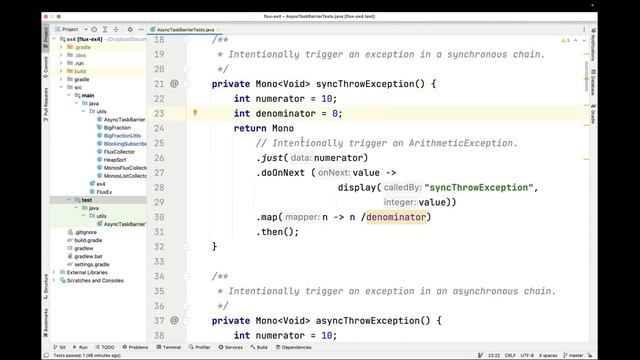This screenshot has width=640, height=360.
Task: Select HeapSort class in tree
Action: (111, 160)
